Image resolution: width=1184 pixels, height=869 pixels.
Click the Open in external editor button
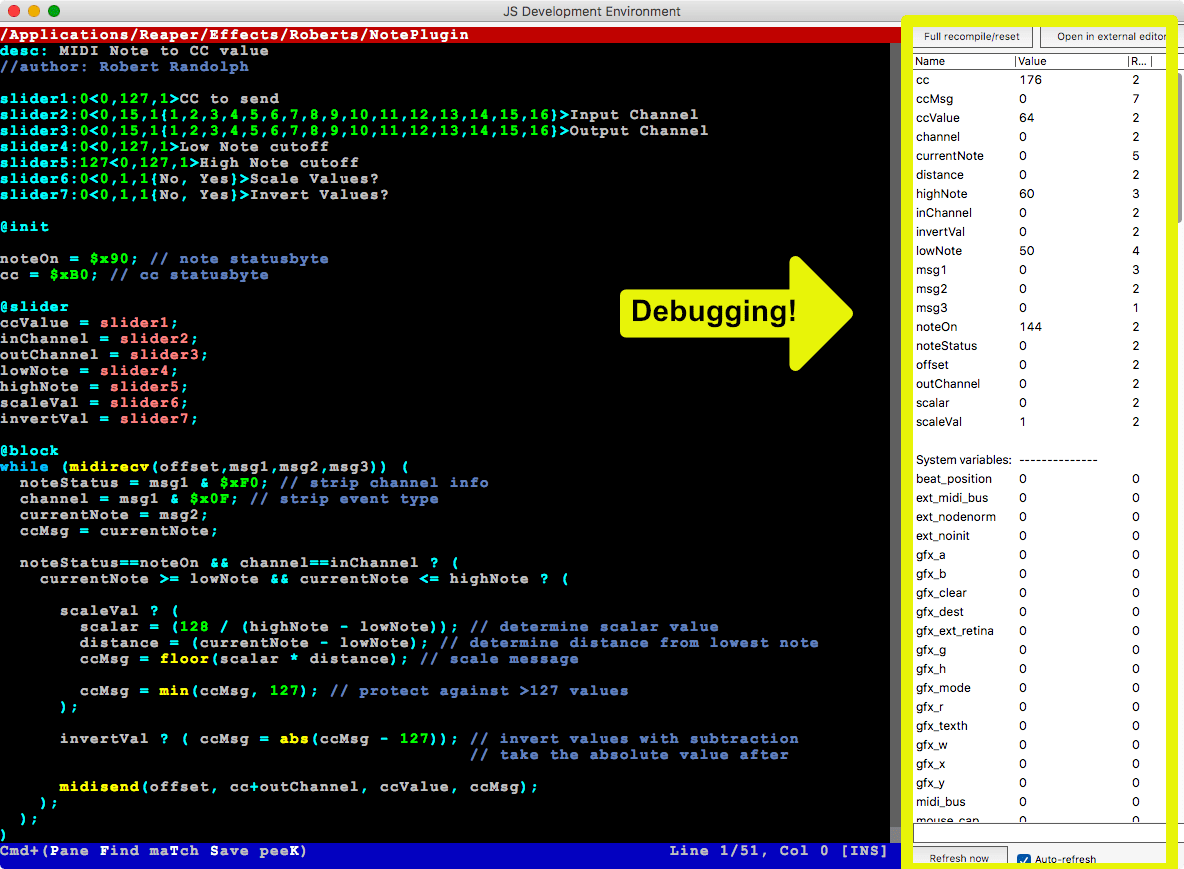[1105, 36]
